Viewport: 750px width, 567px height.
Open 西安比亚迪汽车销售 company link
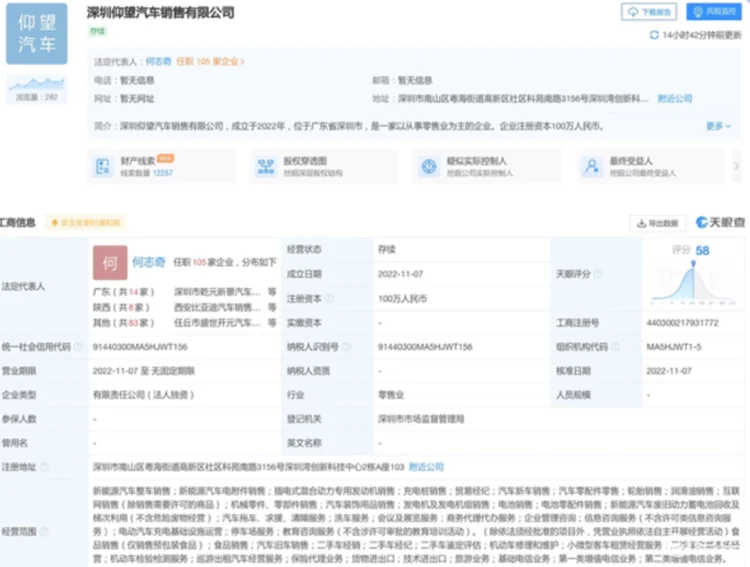(217, 307)
